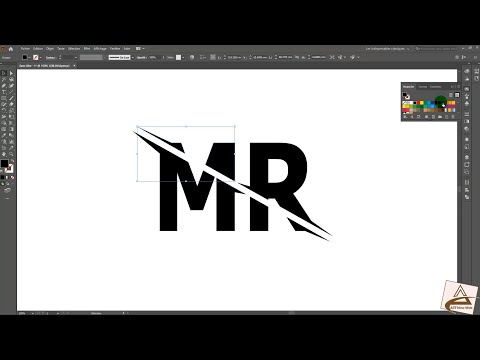Open the Edit Toolbar three-dots button
The width and height of the screenshot is (480, 360).
click(7, 199)
